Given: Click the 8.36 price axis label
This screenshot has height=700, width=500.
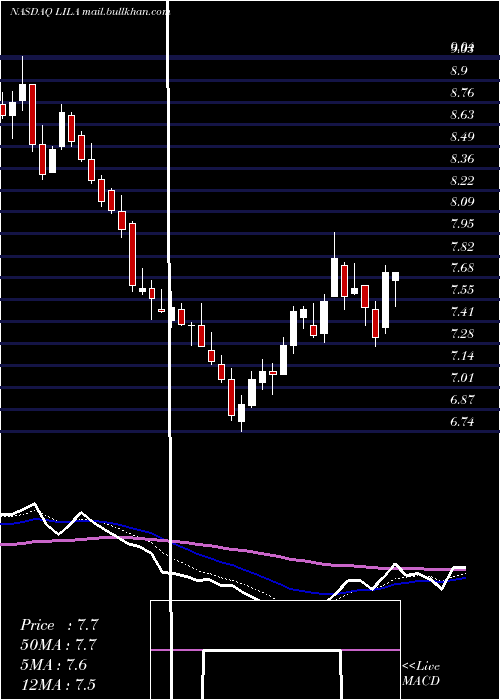Looking at the screenshot, I should coord(462,158).
